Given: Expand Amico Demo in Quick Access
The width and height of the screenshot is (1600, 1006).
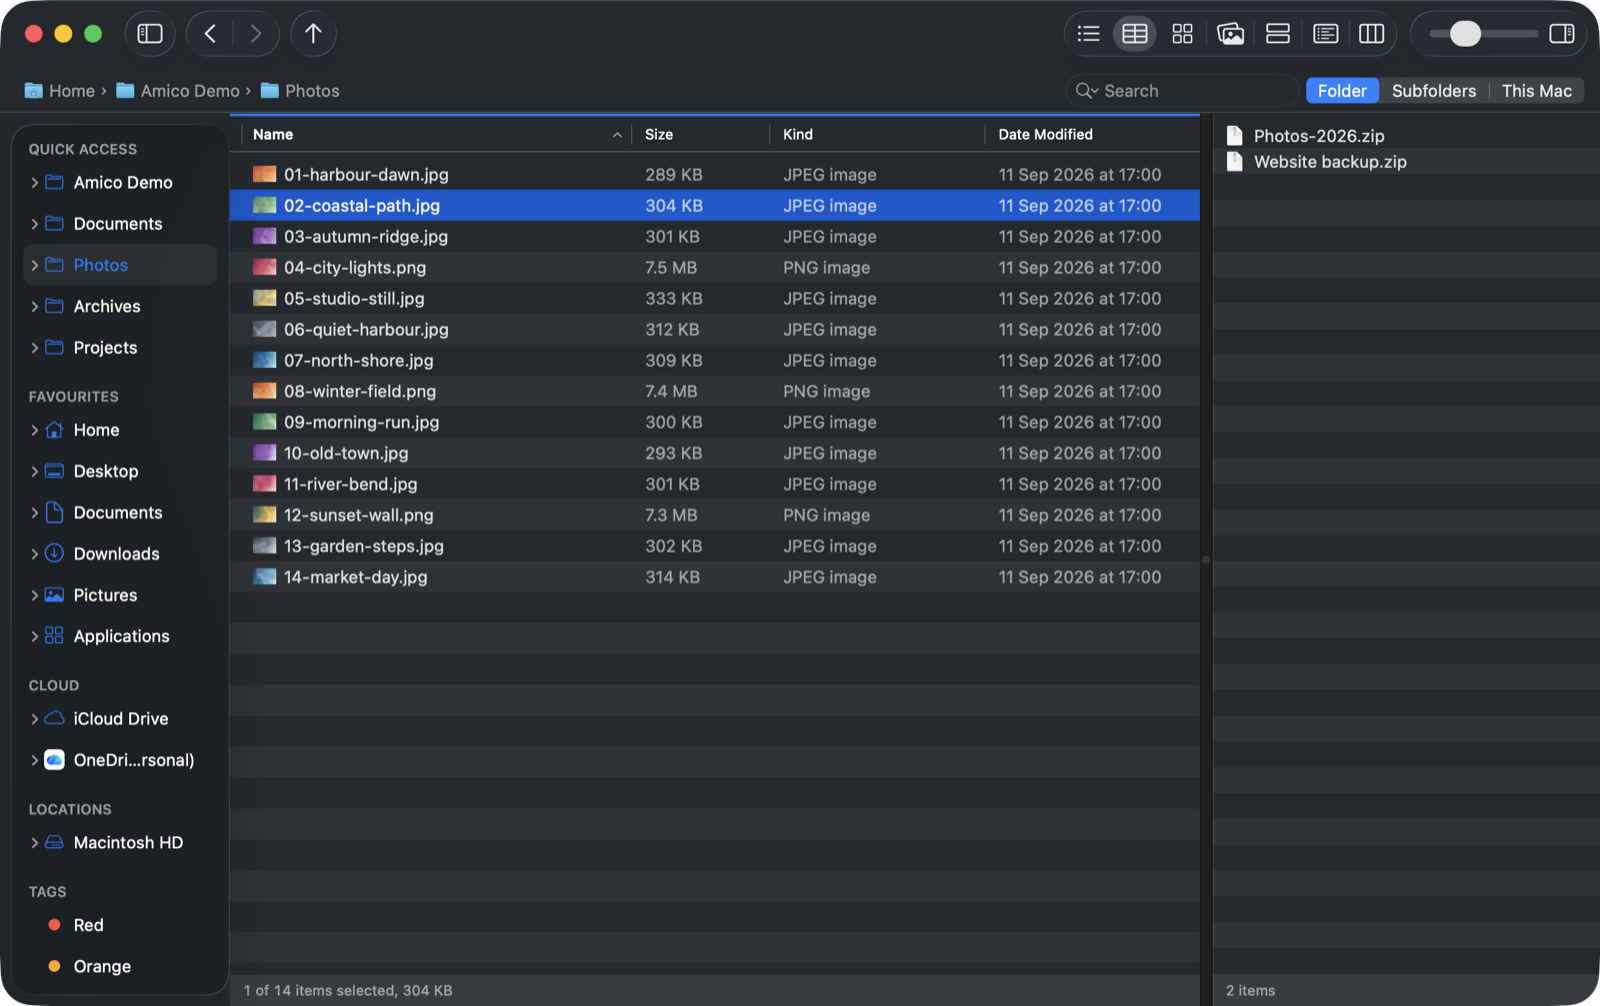Looking at the screenshot, I should [x=35, y=182].
